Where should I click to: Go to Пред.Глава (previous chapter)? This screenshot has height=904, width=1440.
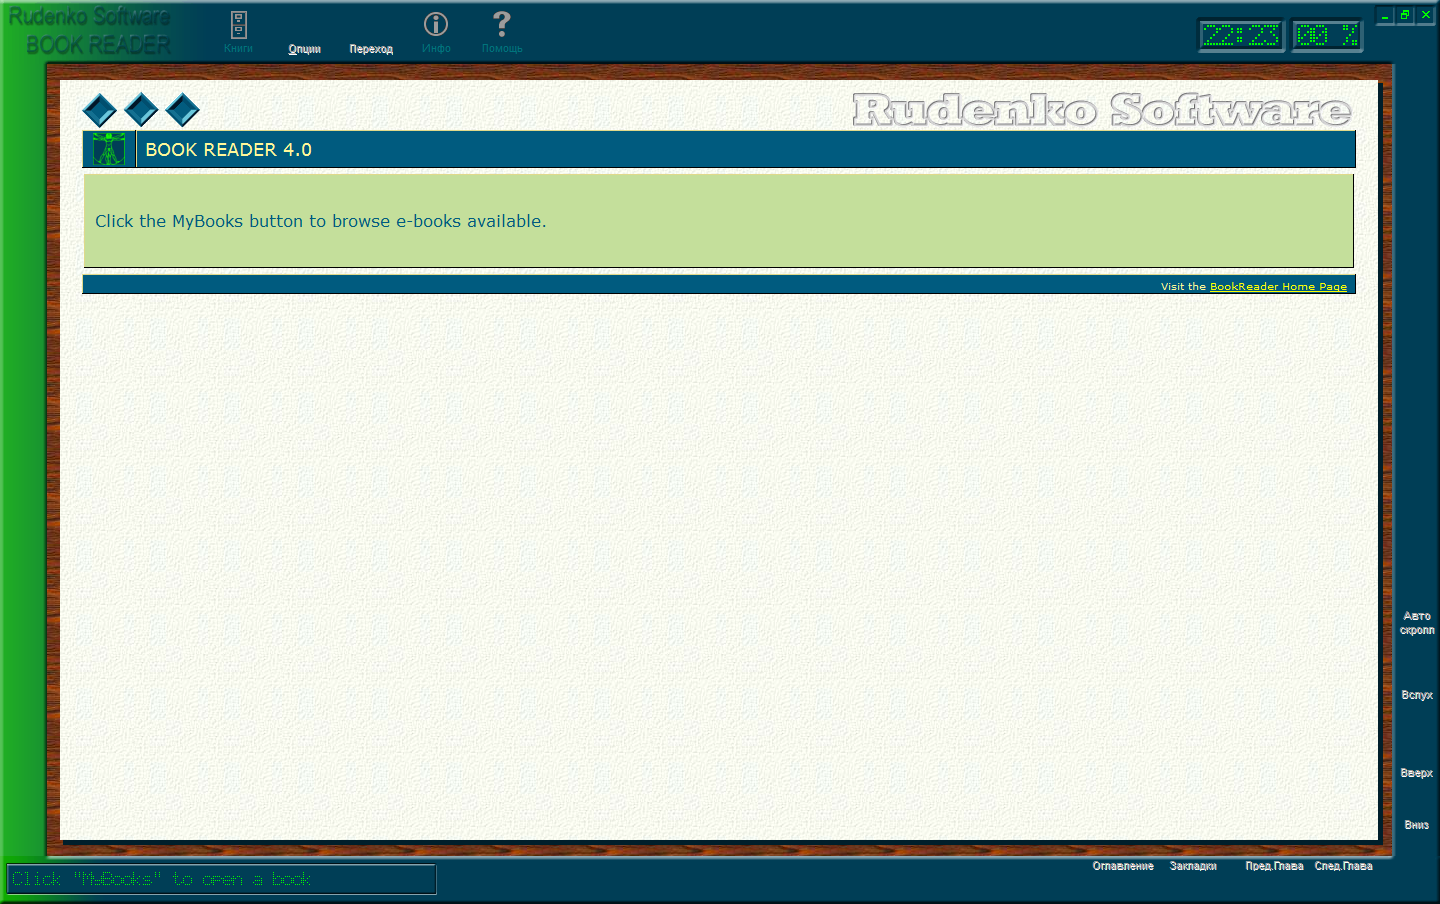[x=1274, y=866]
